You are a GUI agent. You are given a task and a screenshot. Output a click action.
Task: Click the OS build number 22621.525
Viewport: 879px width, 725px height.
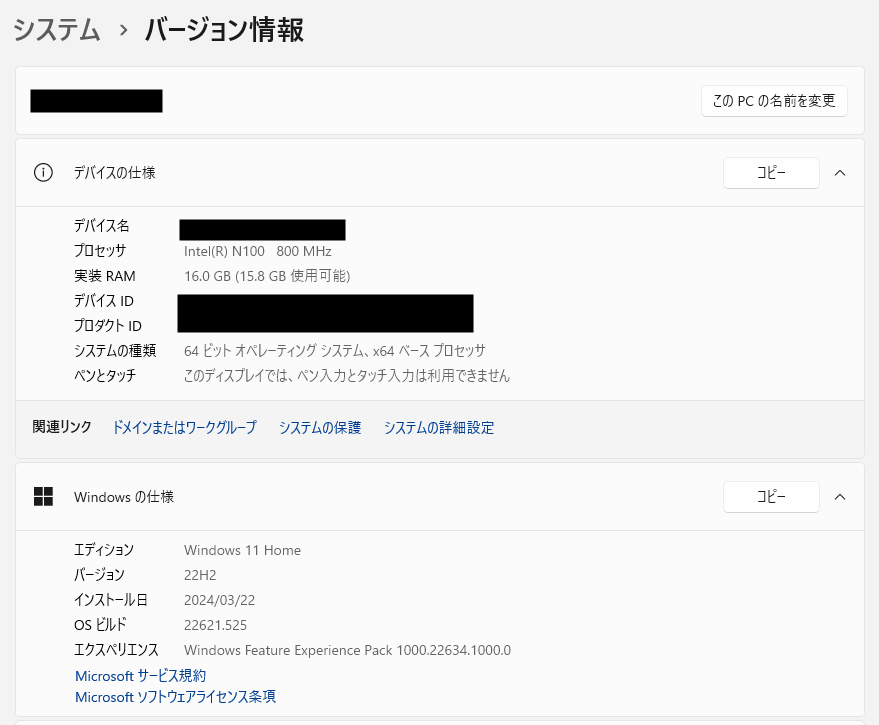coord(215,625)
